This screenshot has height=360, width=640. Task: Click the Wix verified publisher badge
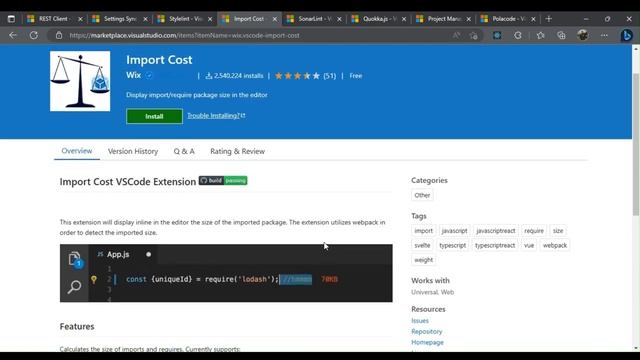[x=149, y=76]
